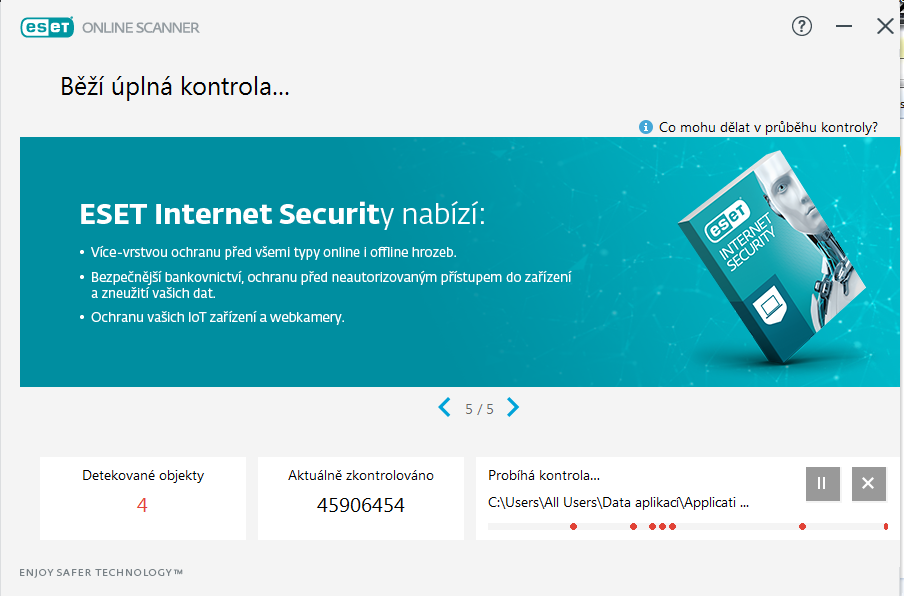Click the rightmost red marker on the progress bar
The height and width of the screenshot is (596, 904).
886,526
